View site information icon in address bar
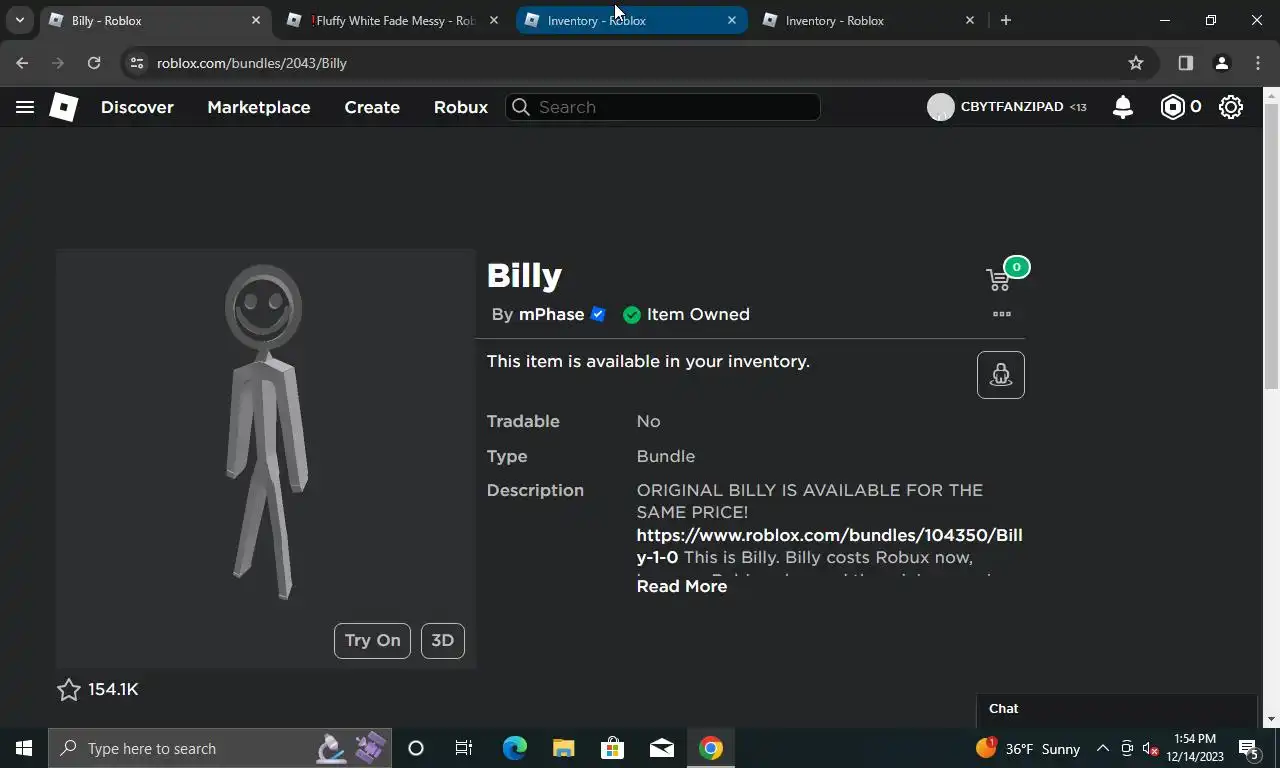Image resolution: width=1280 pixels, height=768 pixels. point(137,63)
